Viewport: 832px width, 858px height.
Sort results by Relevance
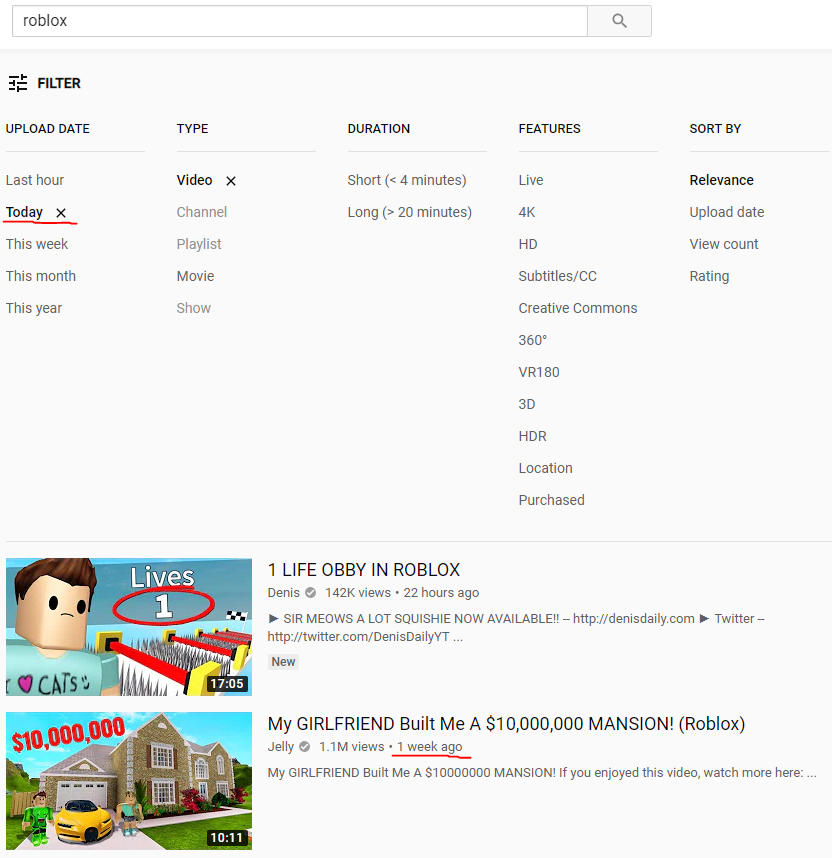[x=721, y=180]
